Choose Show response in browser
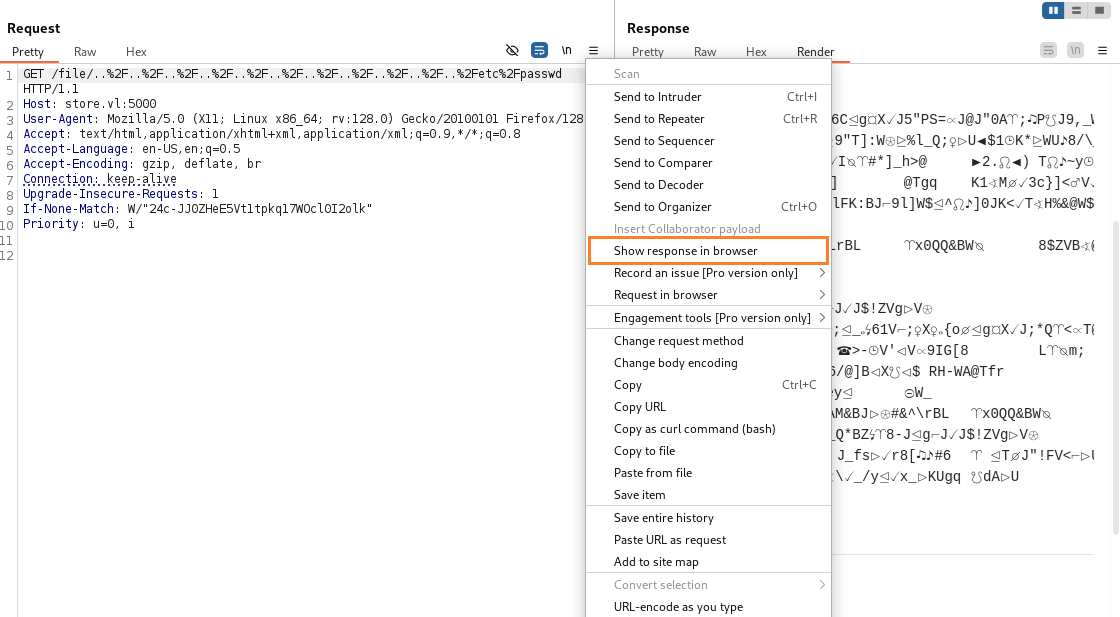Screen dimensions: 1120x617 coord(708,251)
